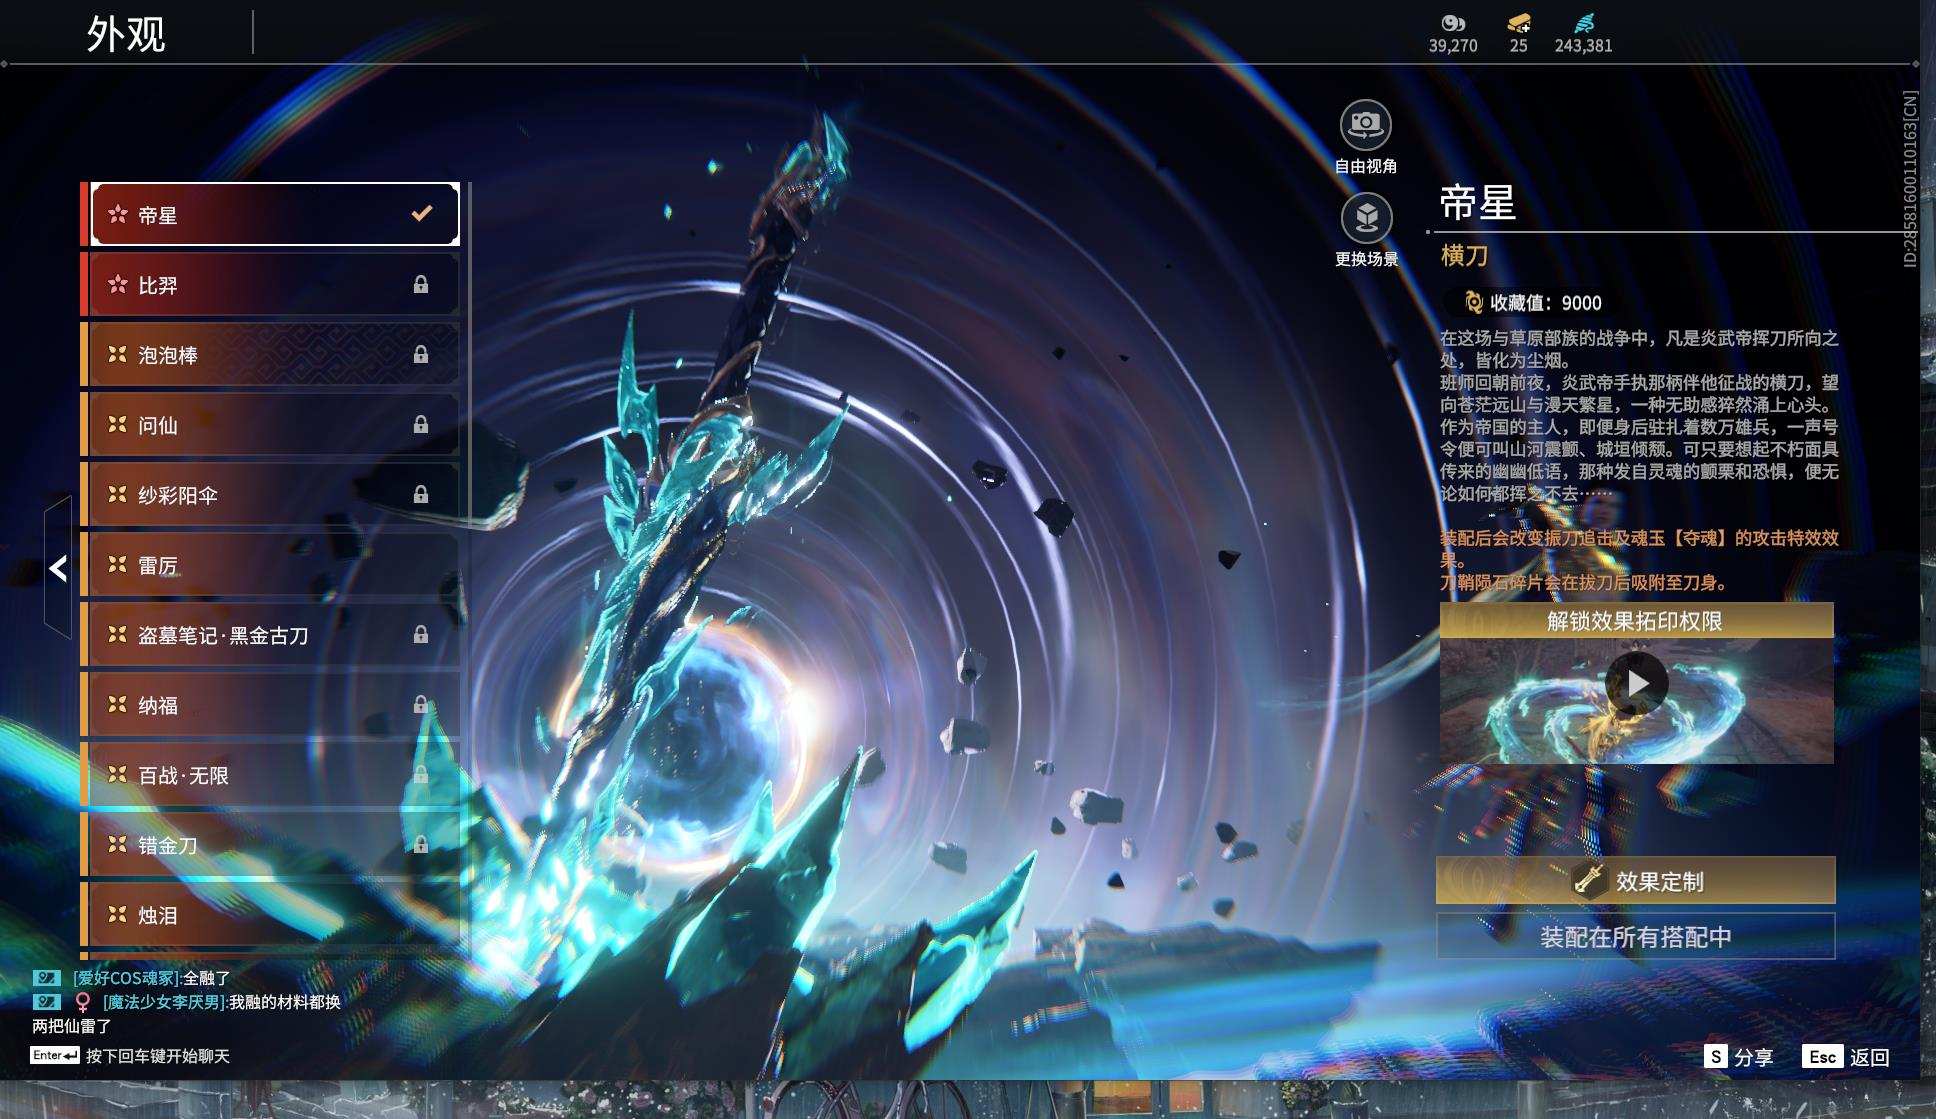The height and width of the screenshot is (1119, 1936).
Task: Click the 更换场景 scene change icon
Action: [x=1366, y=217]
